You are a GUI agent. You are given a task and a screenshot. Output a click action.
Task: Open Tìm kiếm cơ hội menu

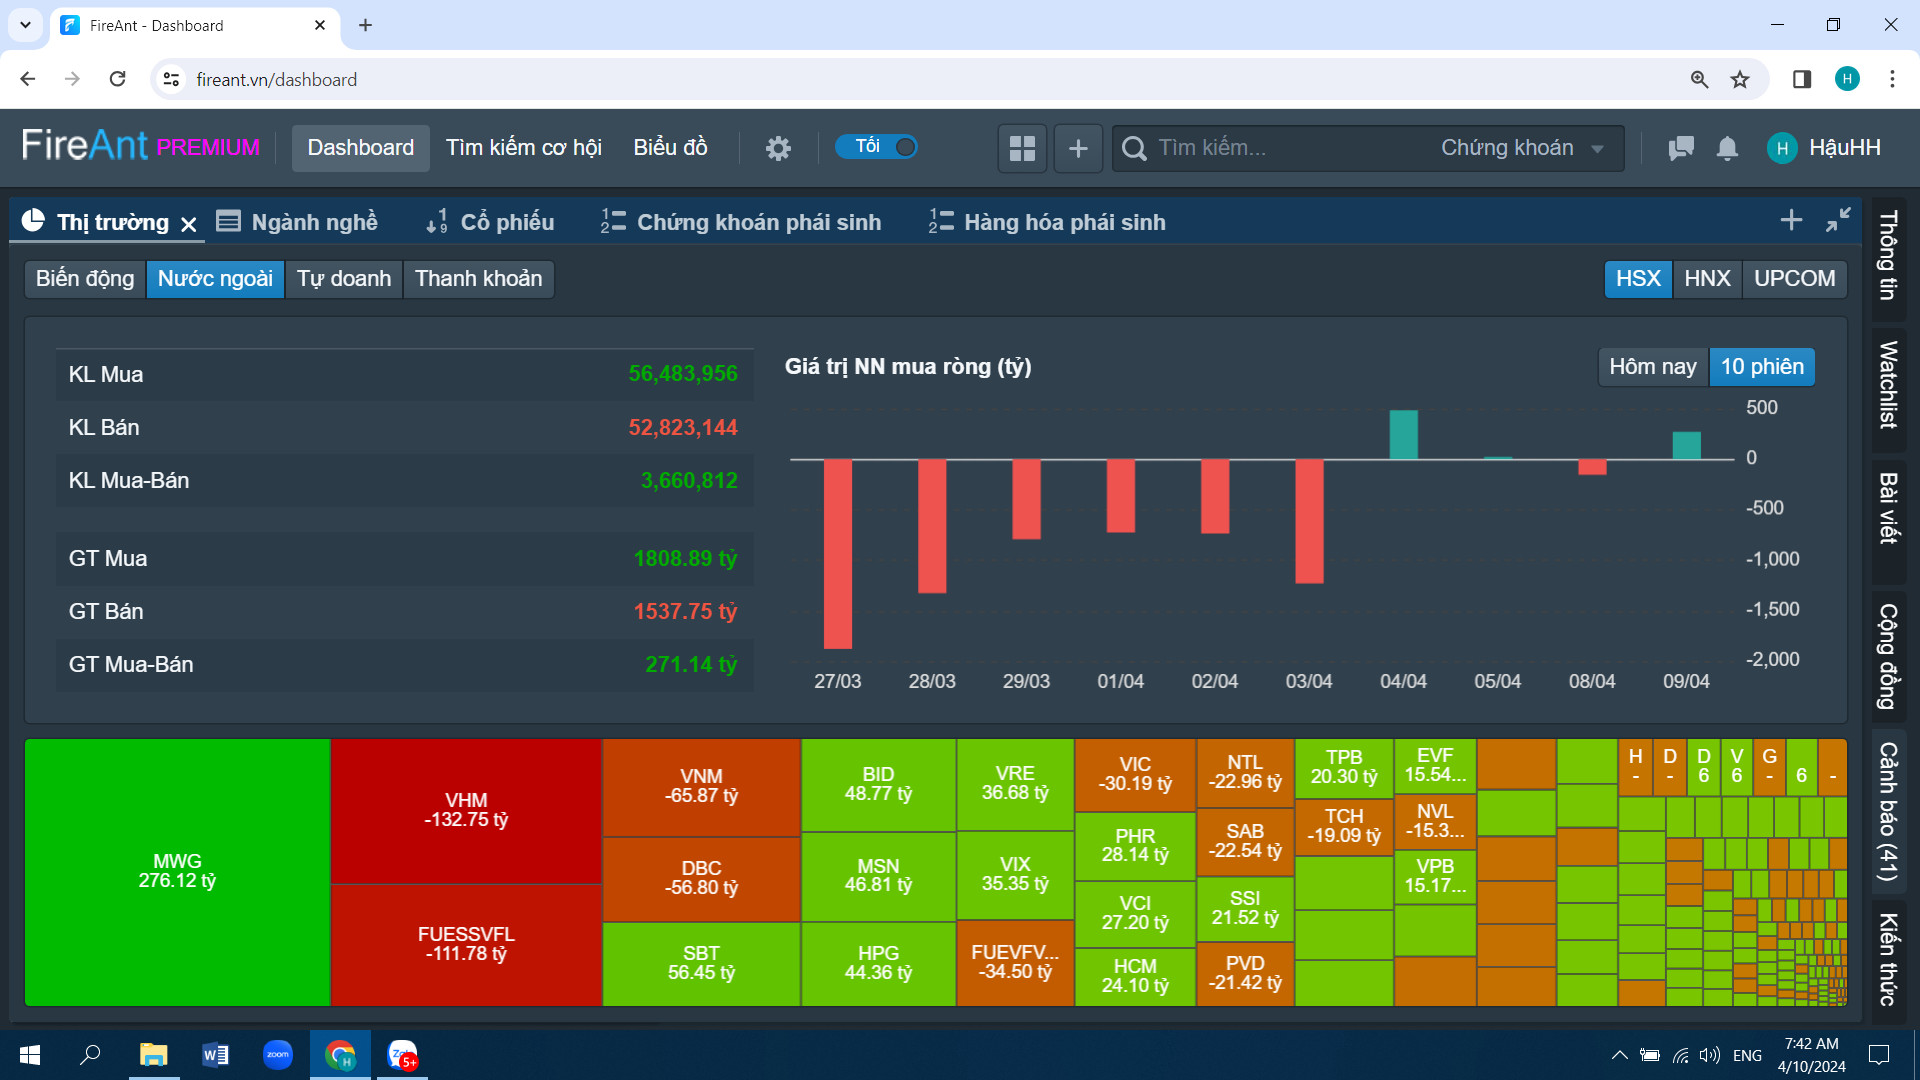click(523, 148)
